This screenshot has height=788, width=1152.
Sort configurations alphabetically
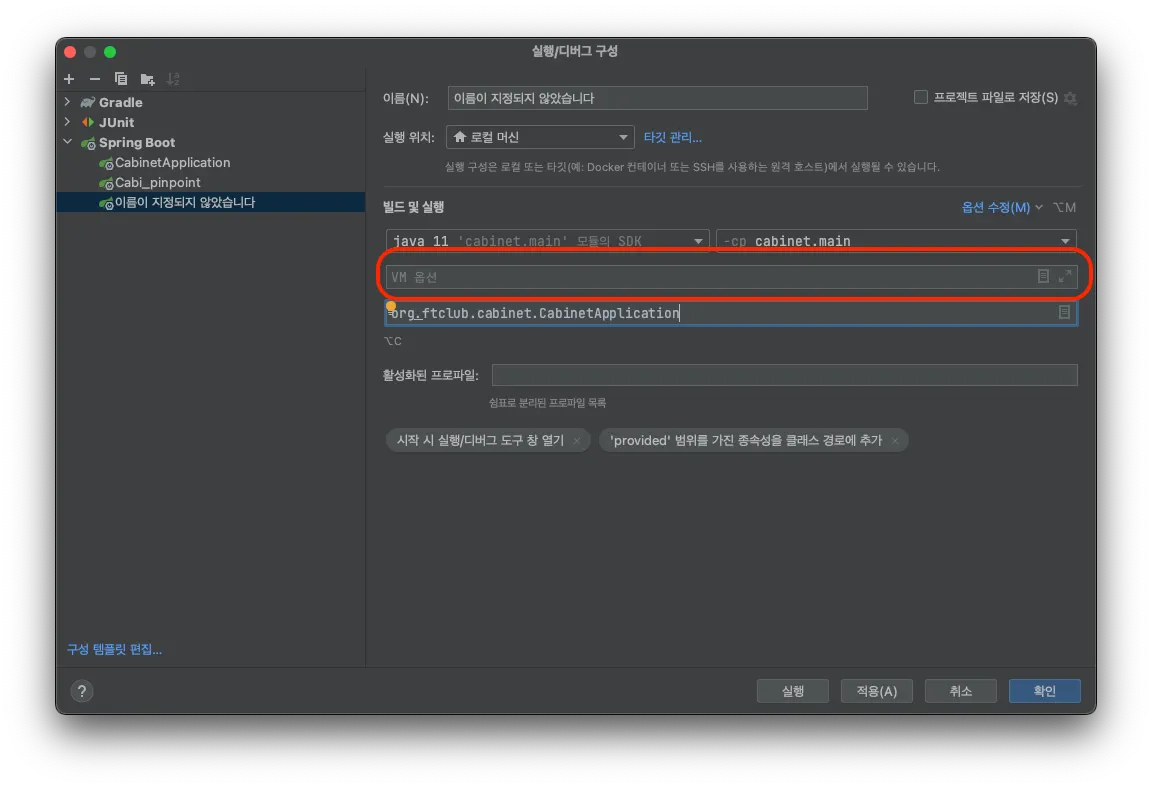[173, 79]
